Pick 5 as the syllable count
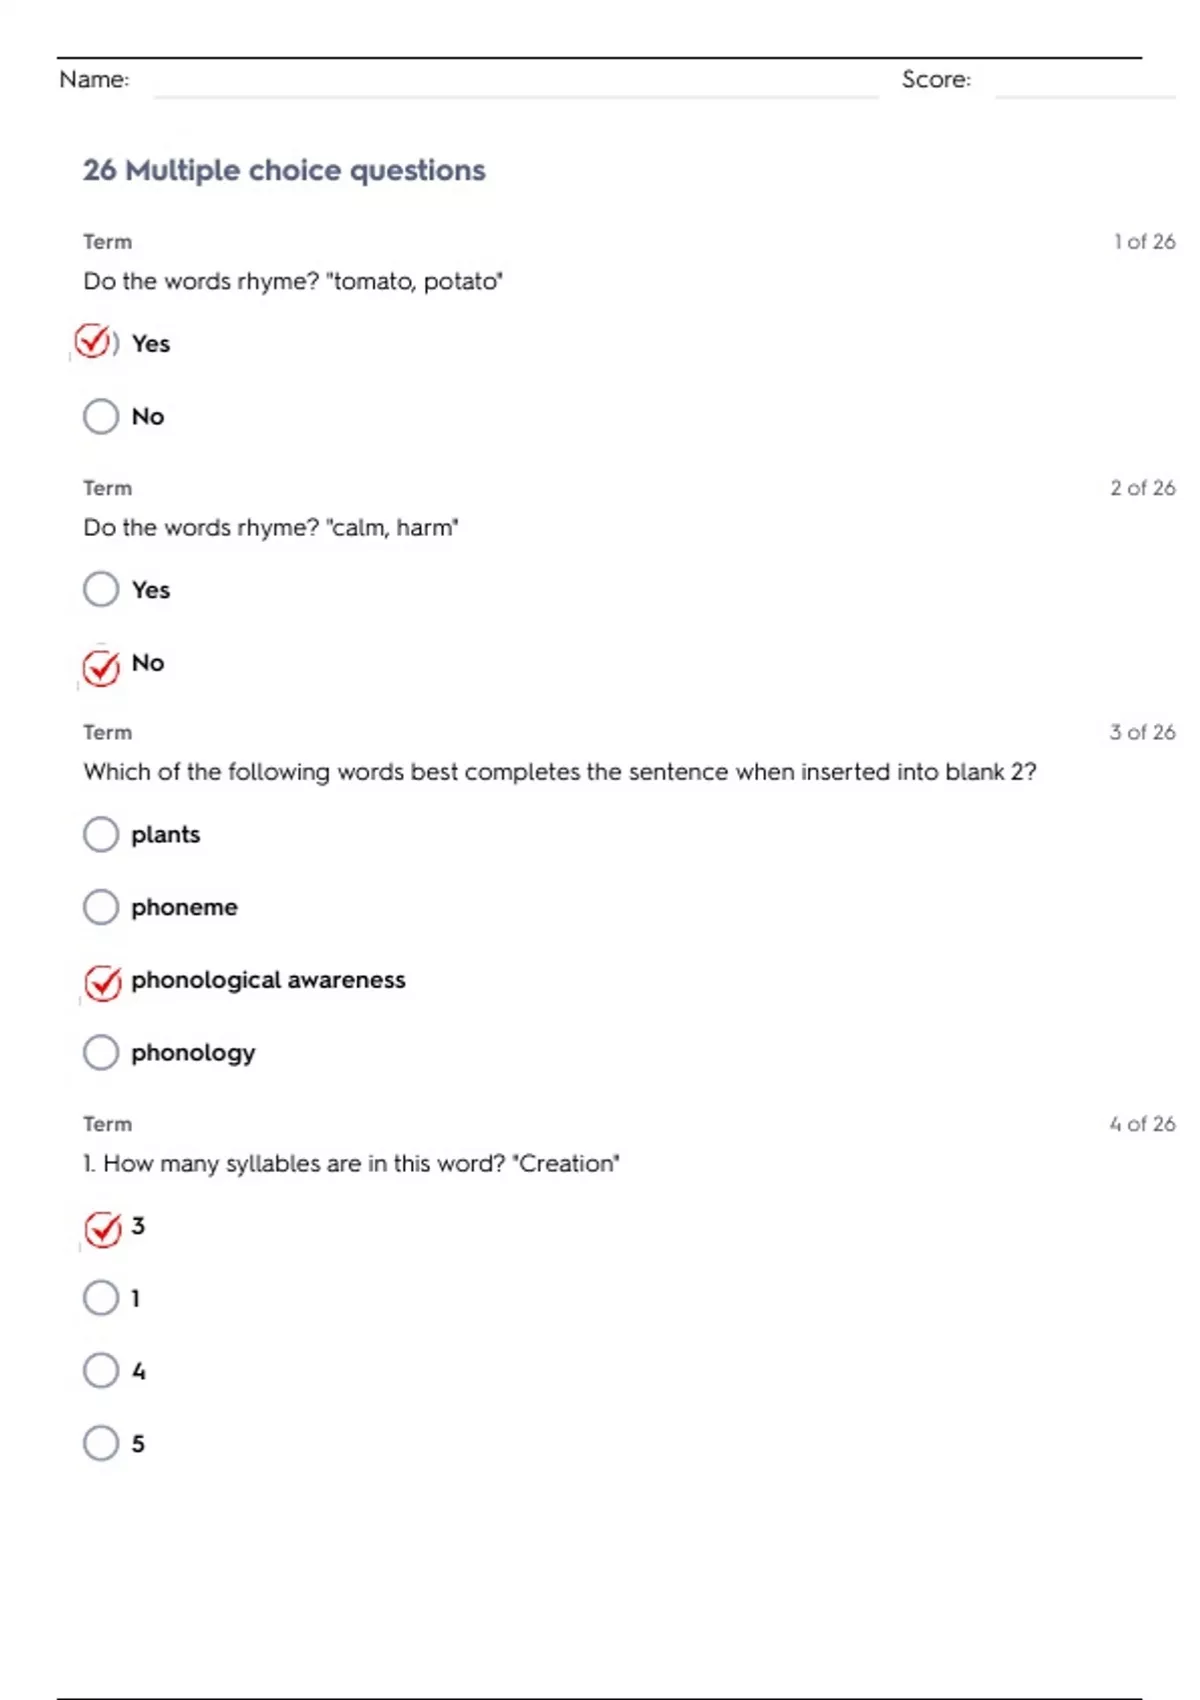 point(101,1443)
